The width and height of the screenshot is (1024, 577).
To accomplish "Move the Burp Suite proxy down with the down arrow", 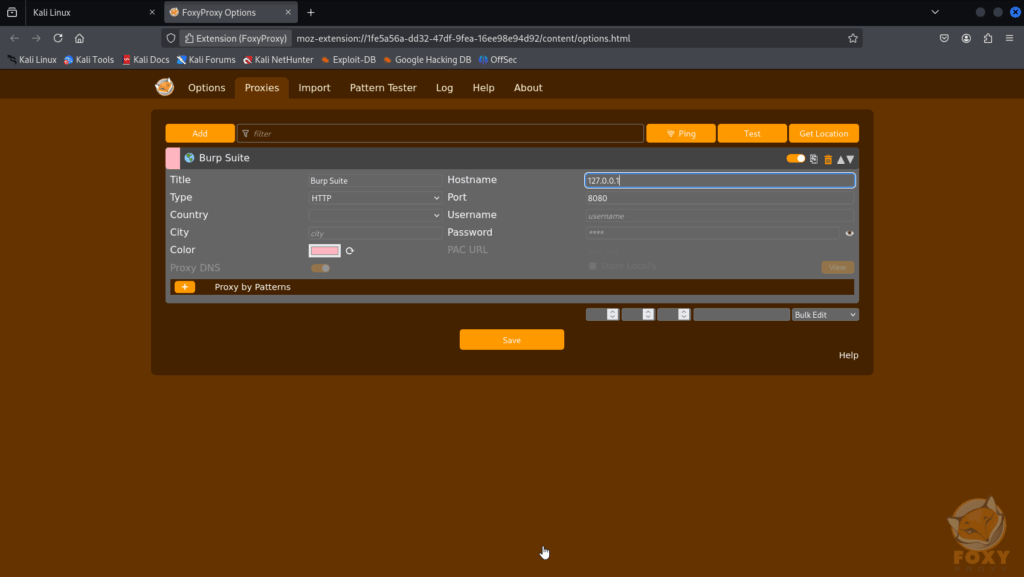I will tap(850, 159).
